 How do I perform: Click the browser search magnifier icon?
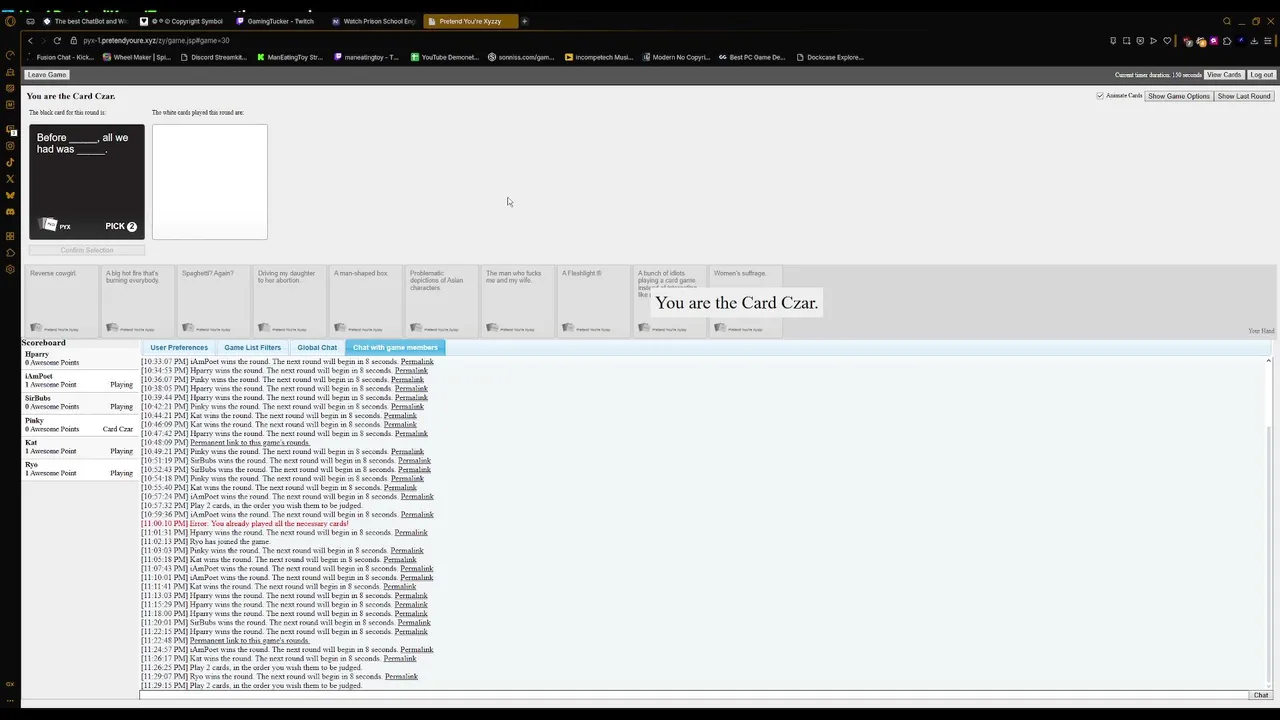pos(1227,21)
